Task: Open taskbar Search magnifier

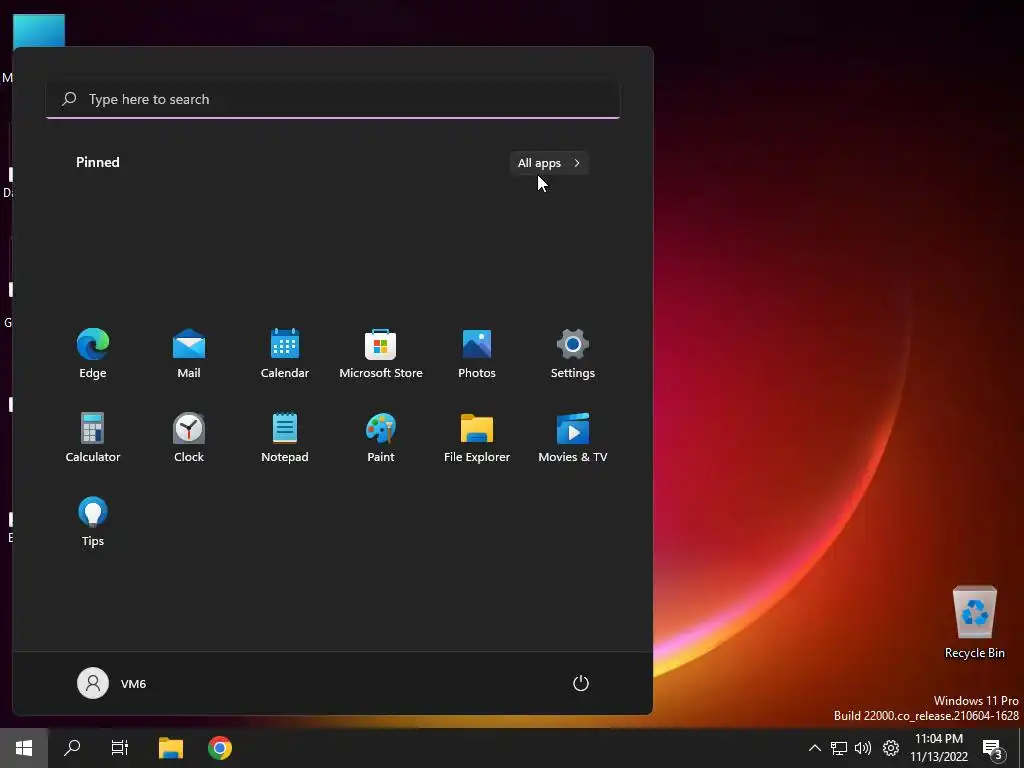Action: (x=72, y=748)
